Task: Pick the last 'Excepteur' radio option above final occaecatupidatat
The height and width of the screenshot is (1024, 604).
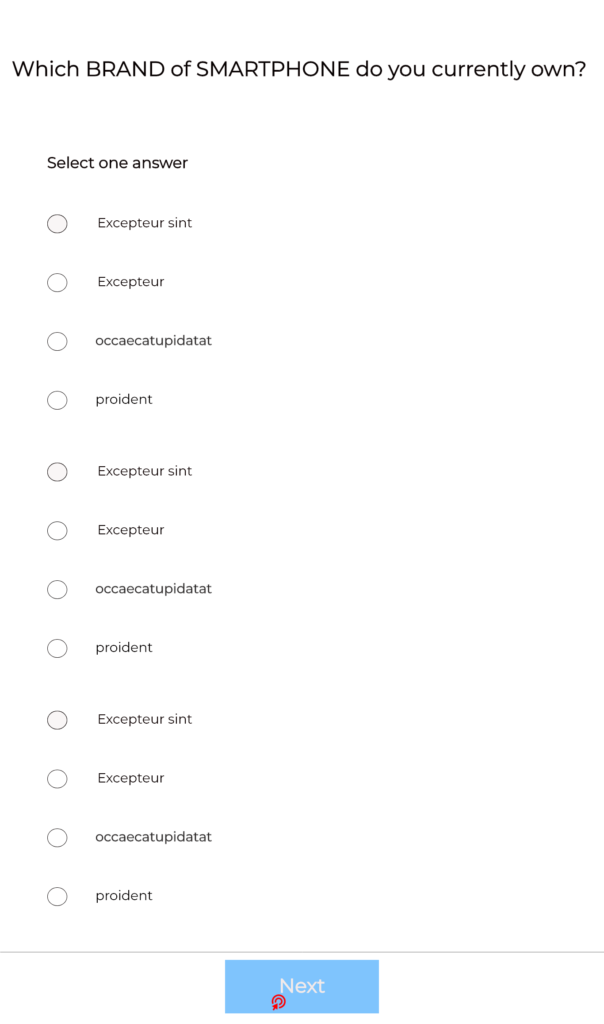Action: [57, 778]
